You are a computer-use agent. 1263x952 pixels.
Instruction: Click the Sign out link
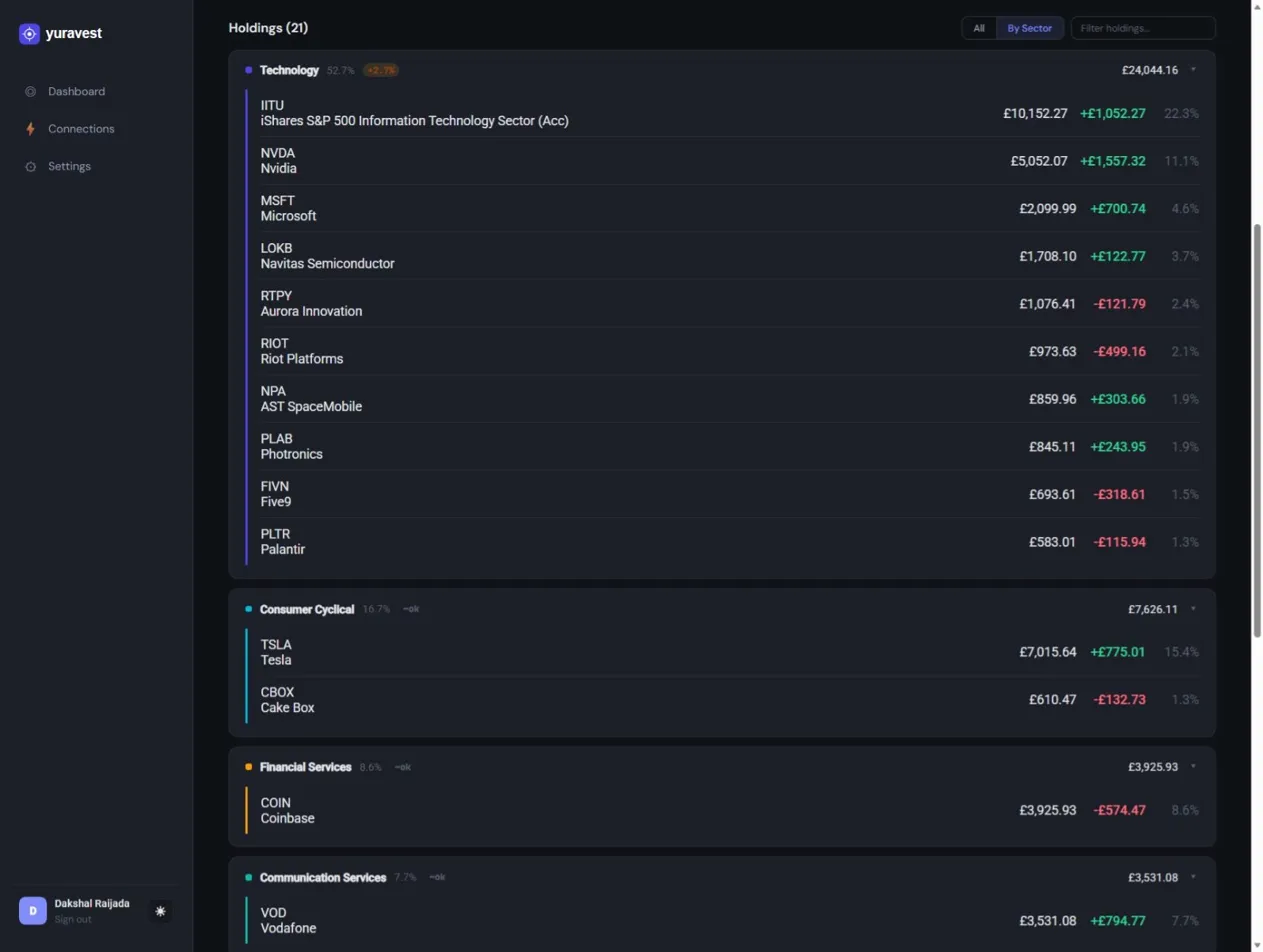[73, 919]
